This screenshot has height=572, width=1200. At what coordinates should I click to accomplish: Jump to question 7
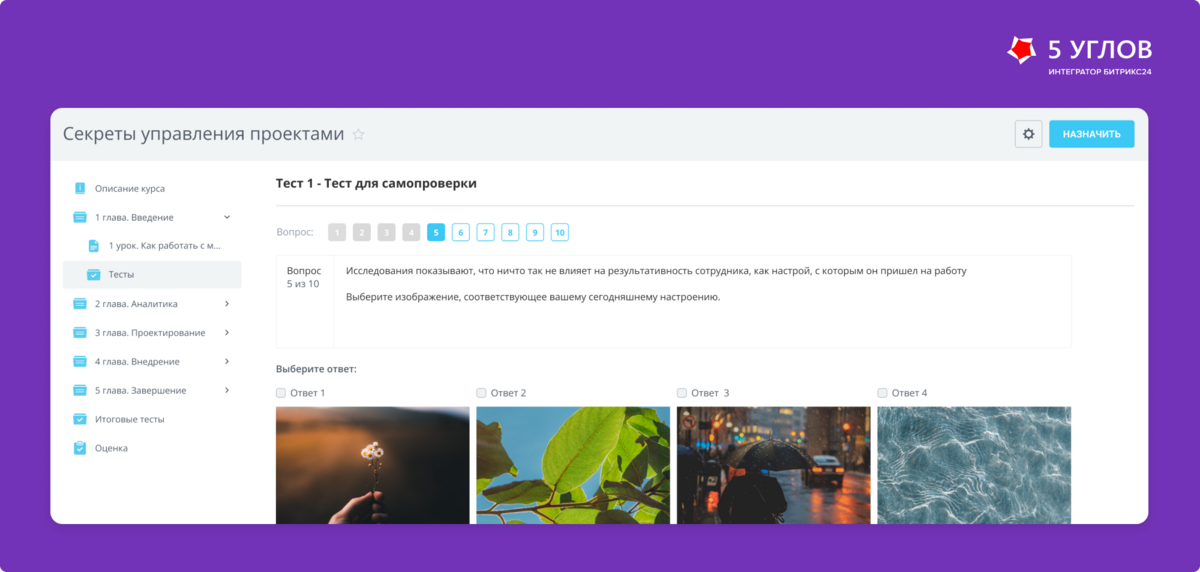coord(485,233)
